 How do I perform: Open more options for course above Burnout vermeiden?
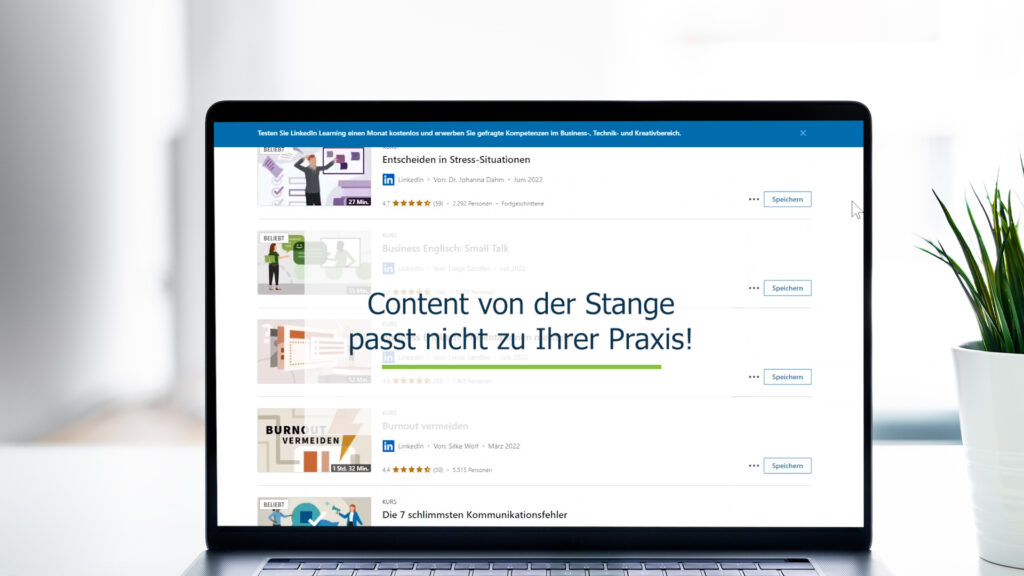click(x=754, y=377)
